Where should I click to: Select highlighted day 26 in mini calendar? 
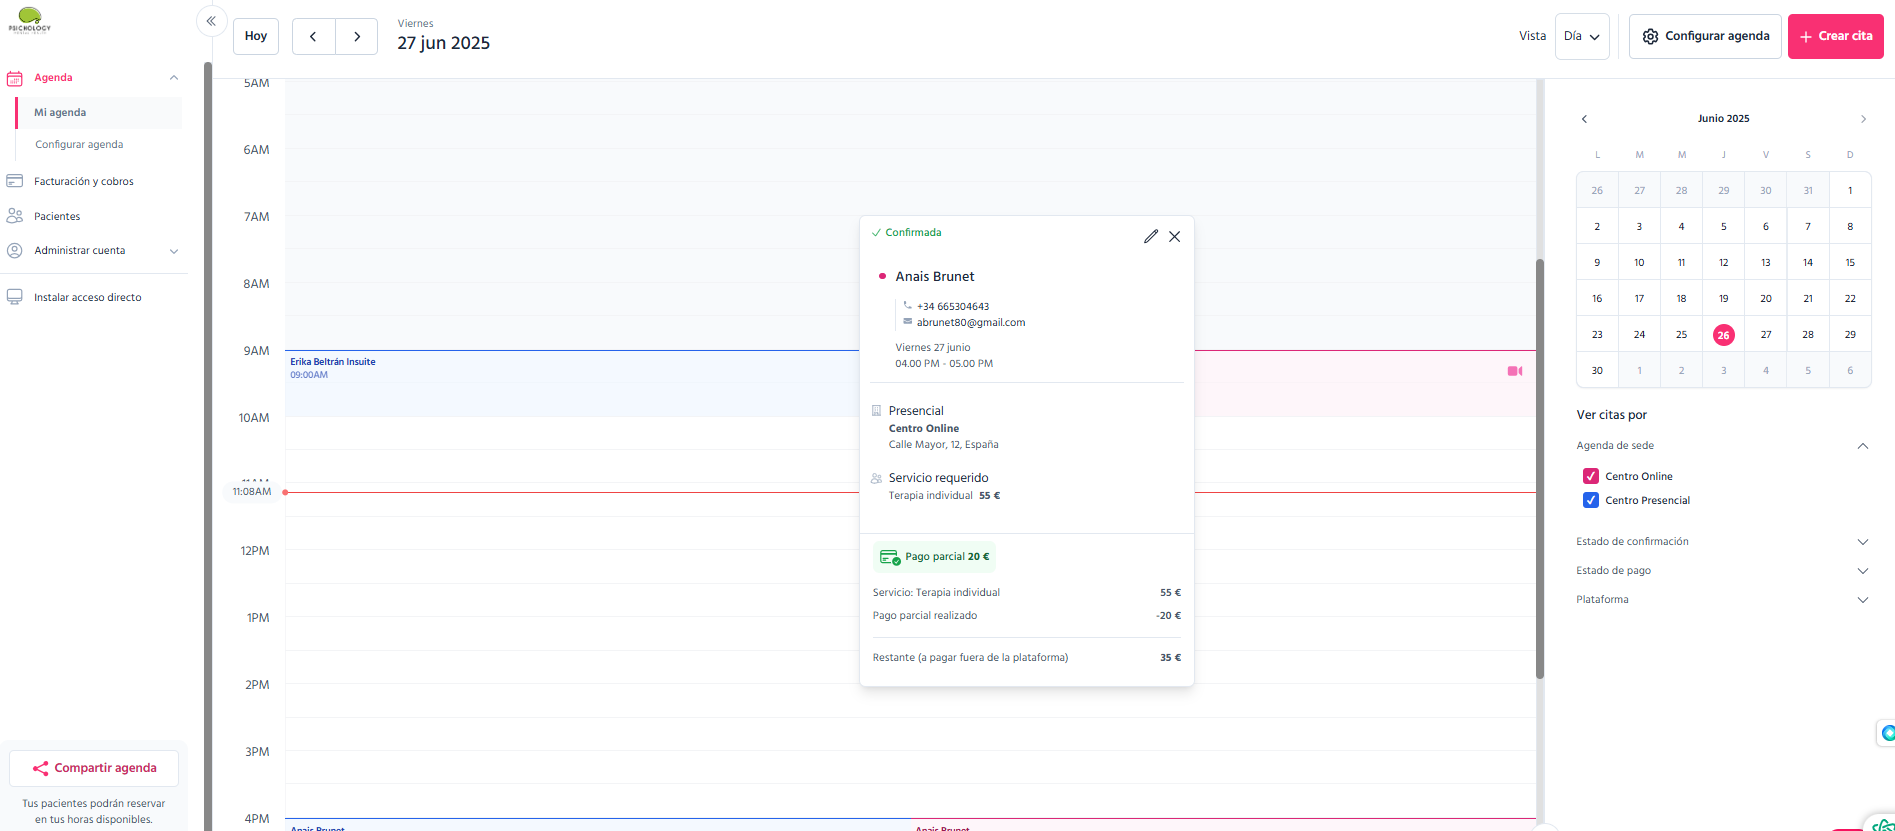pyautogui.click(x=1724, y=335)
